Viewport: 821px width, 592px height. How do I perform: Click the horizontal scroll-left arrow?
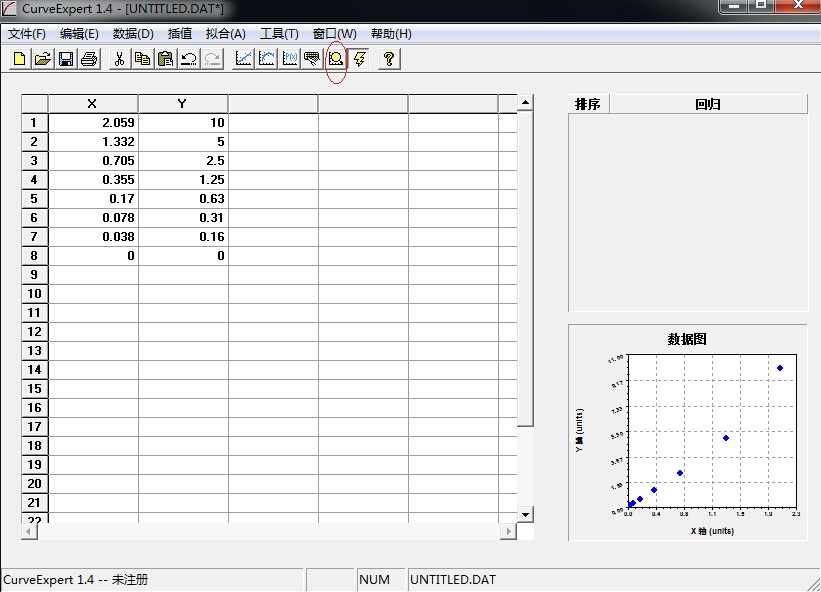[x=29, y=532]
